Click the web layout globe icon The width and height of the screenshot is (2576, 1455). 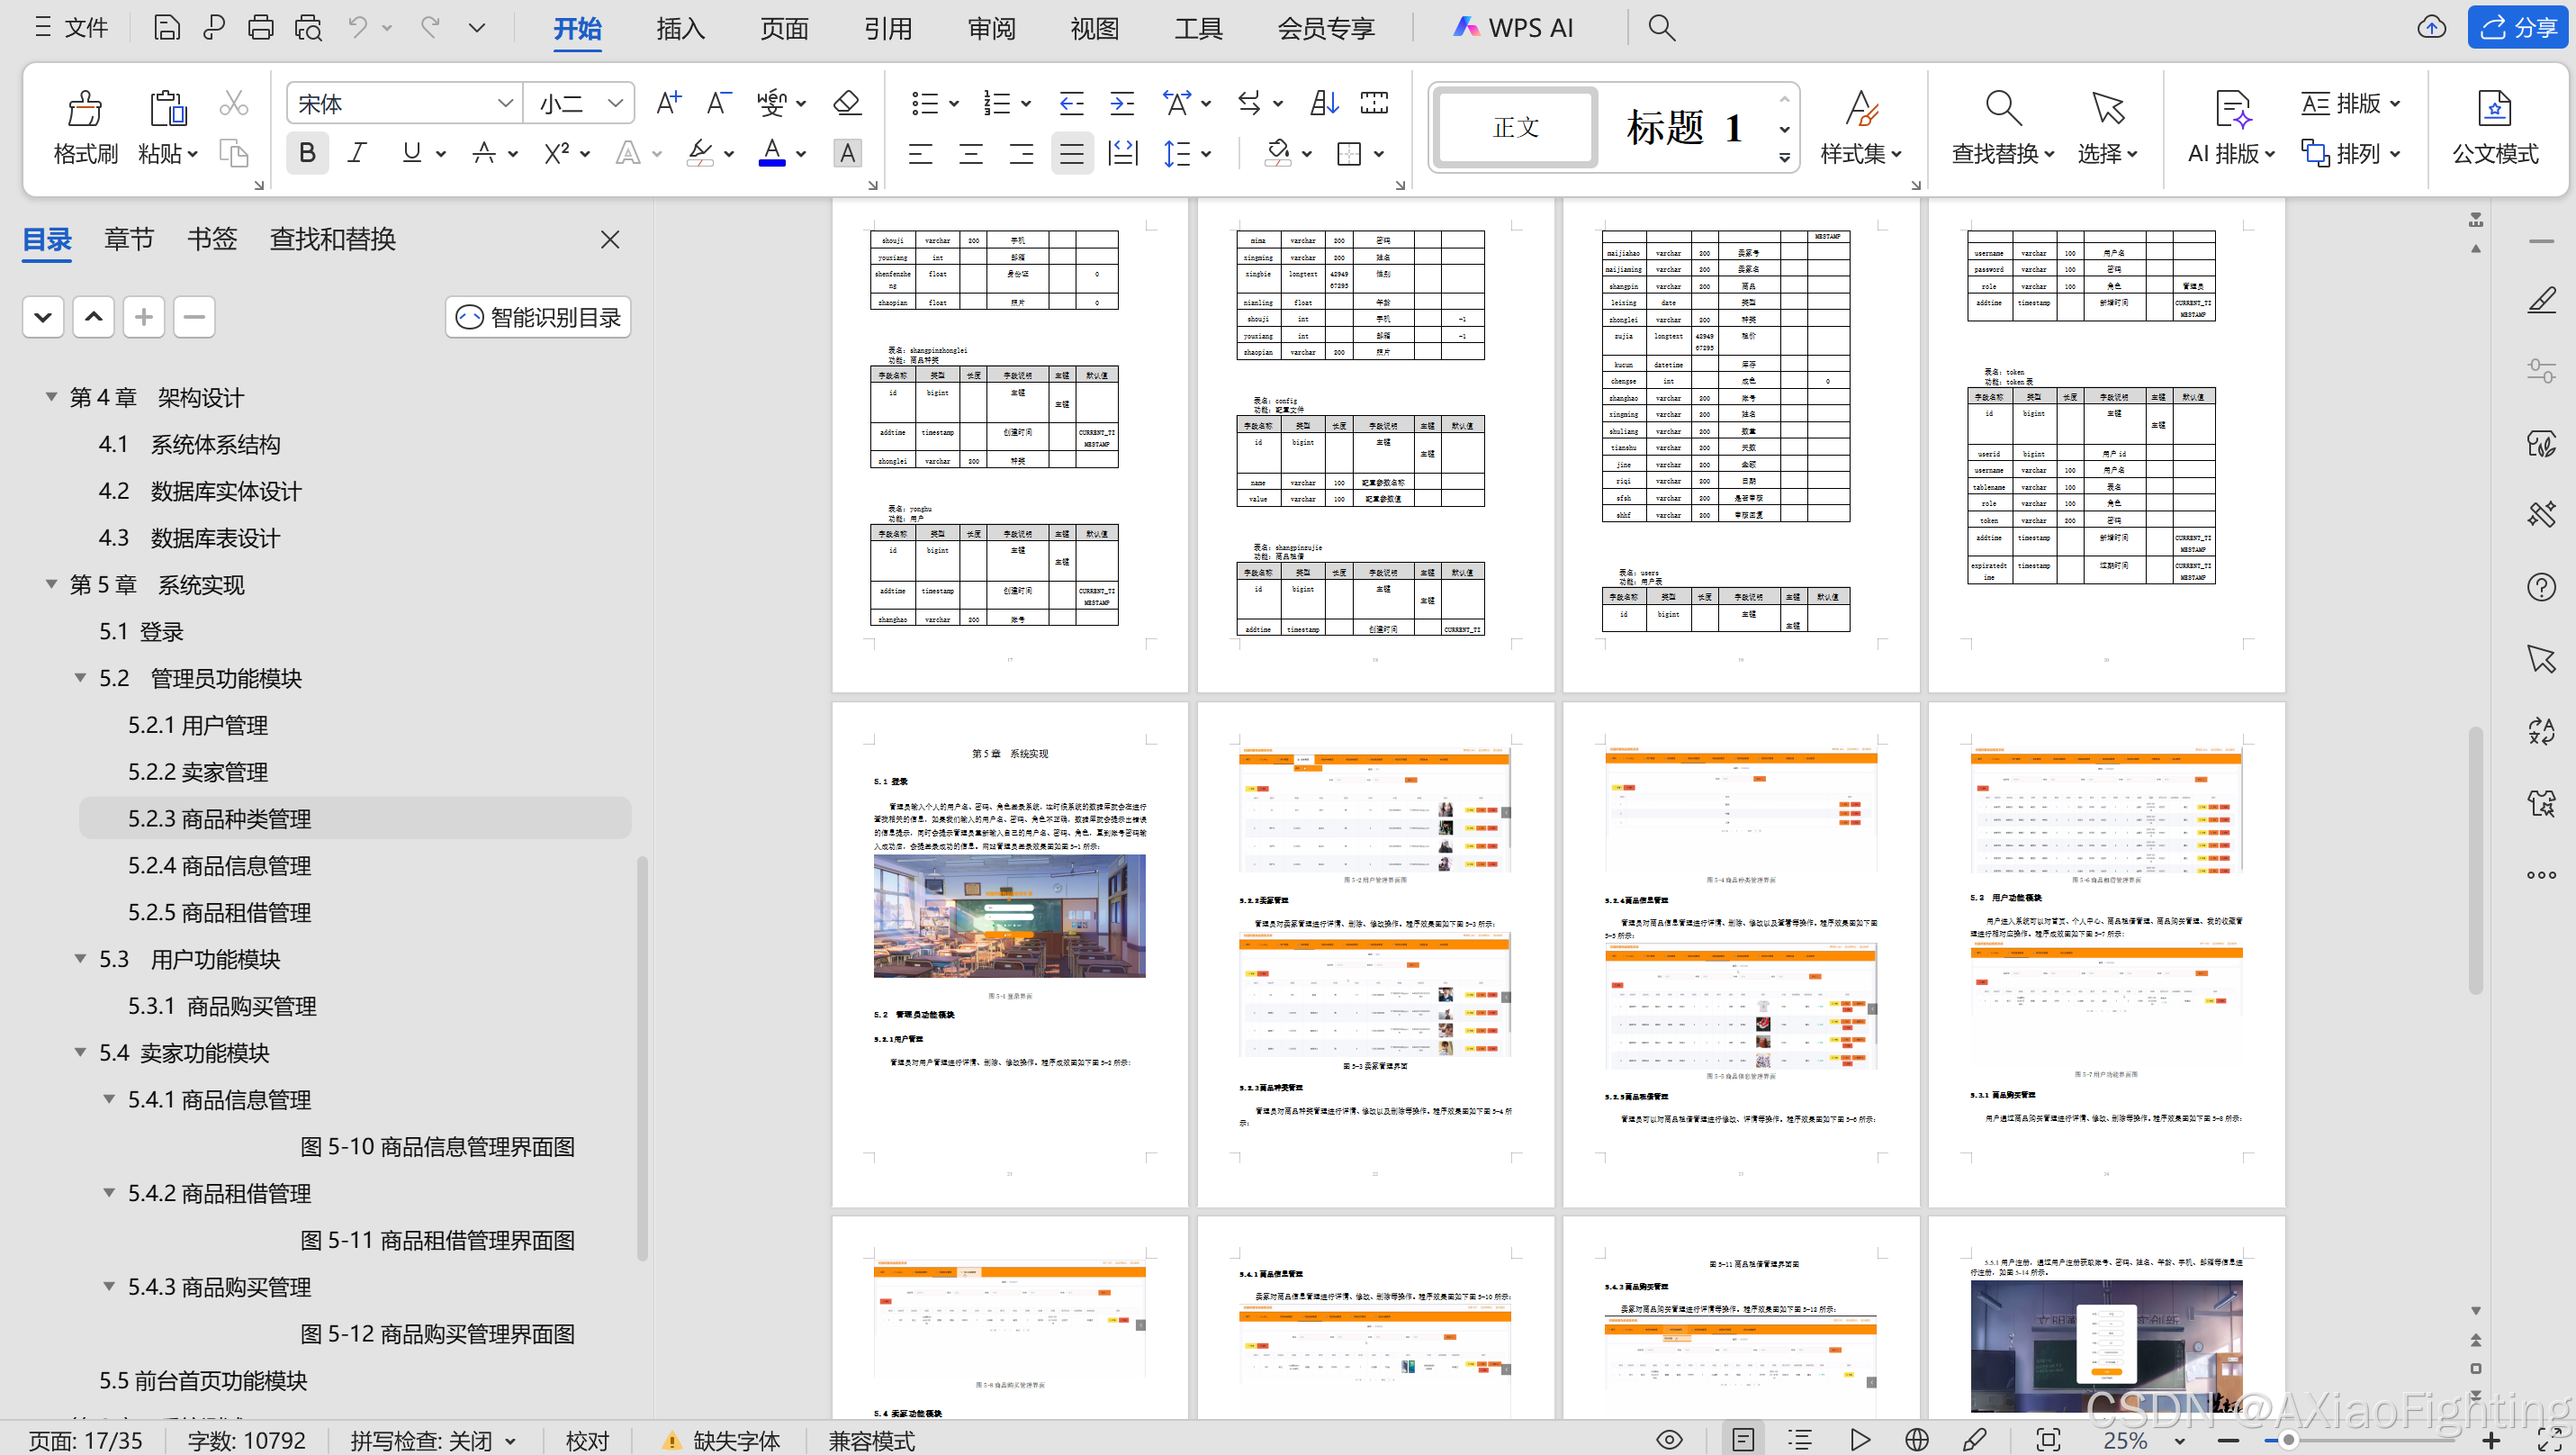coord(1916,1440)
